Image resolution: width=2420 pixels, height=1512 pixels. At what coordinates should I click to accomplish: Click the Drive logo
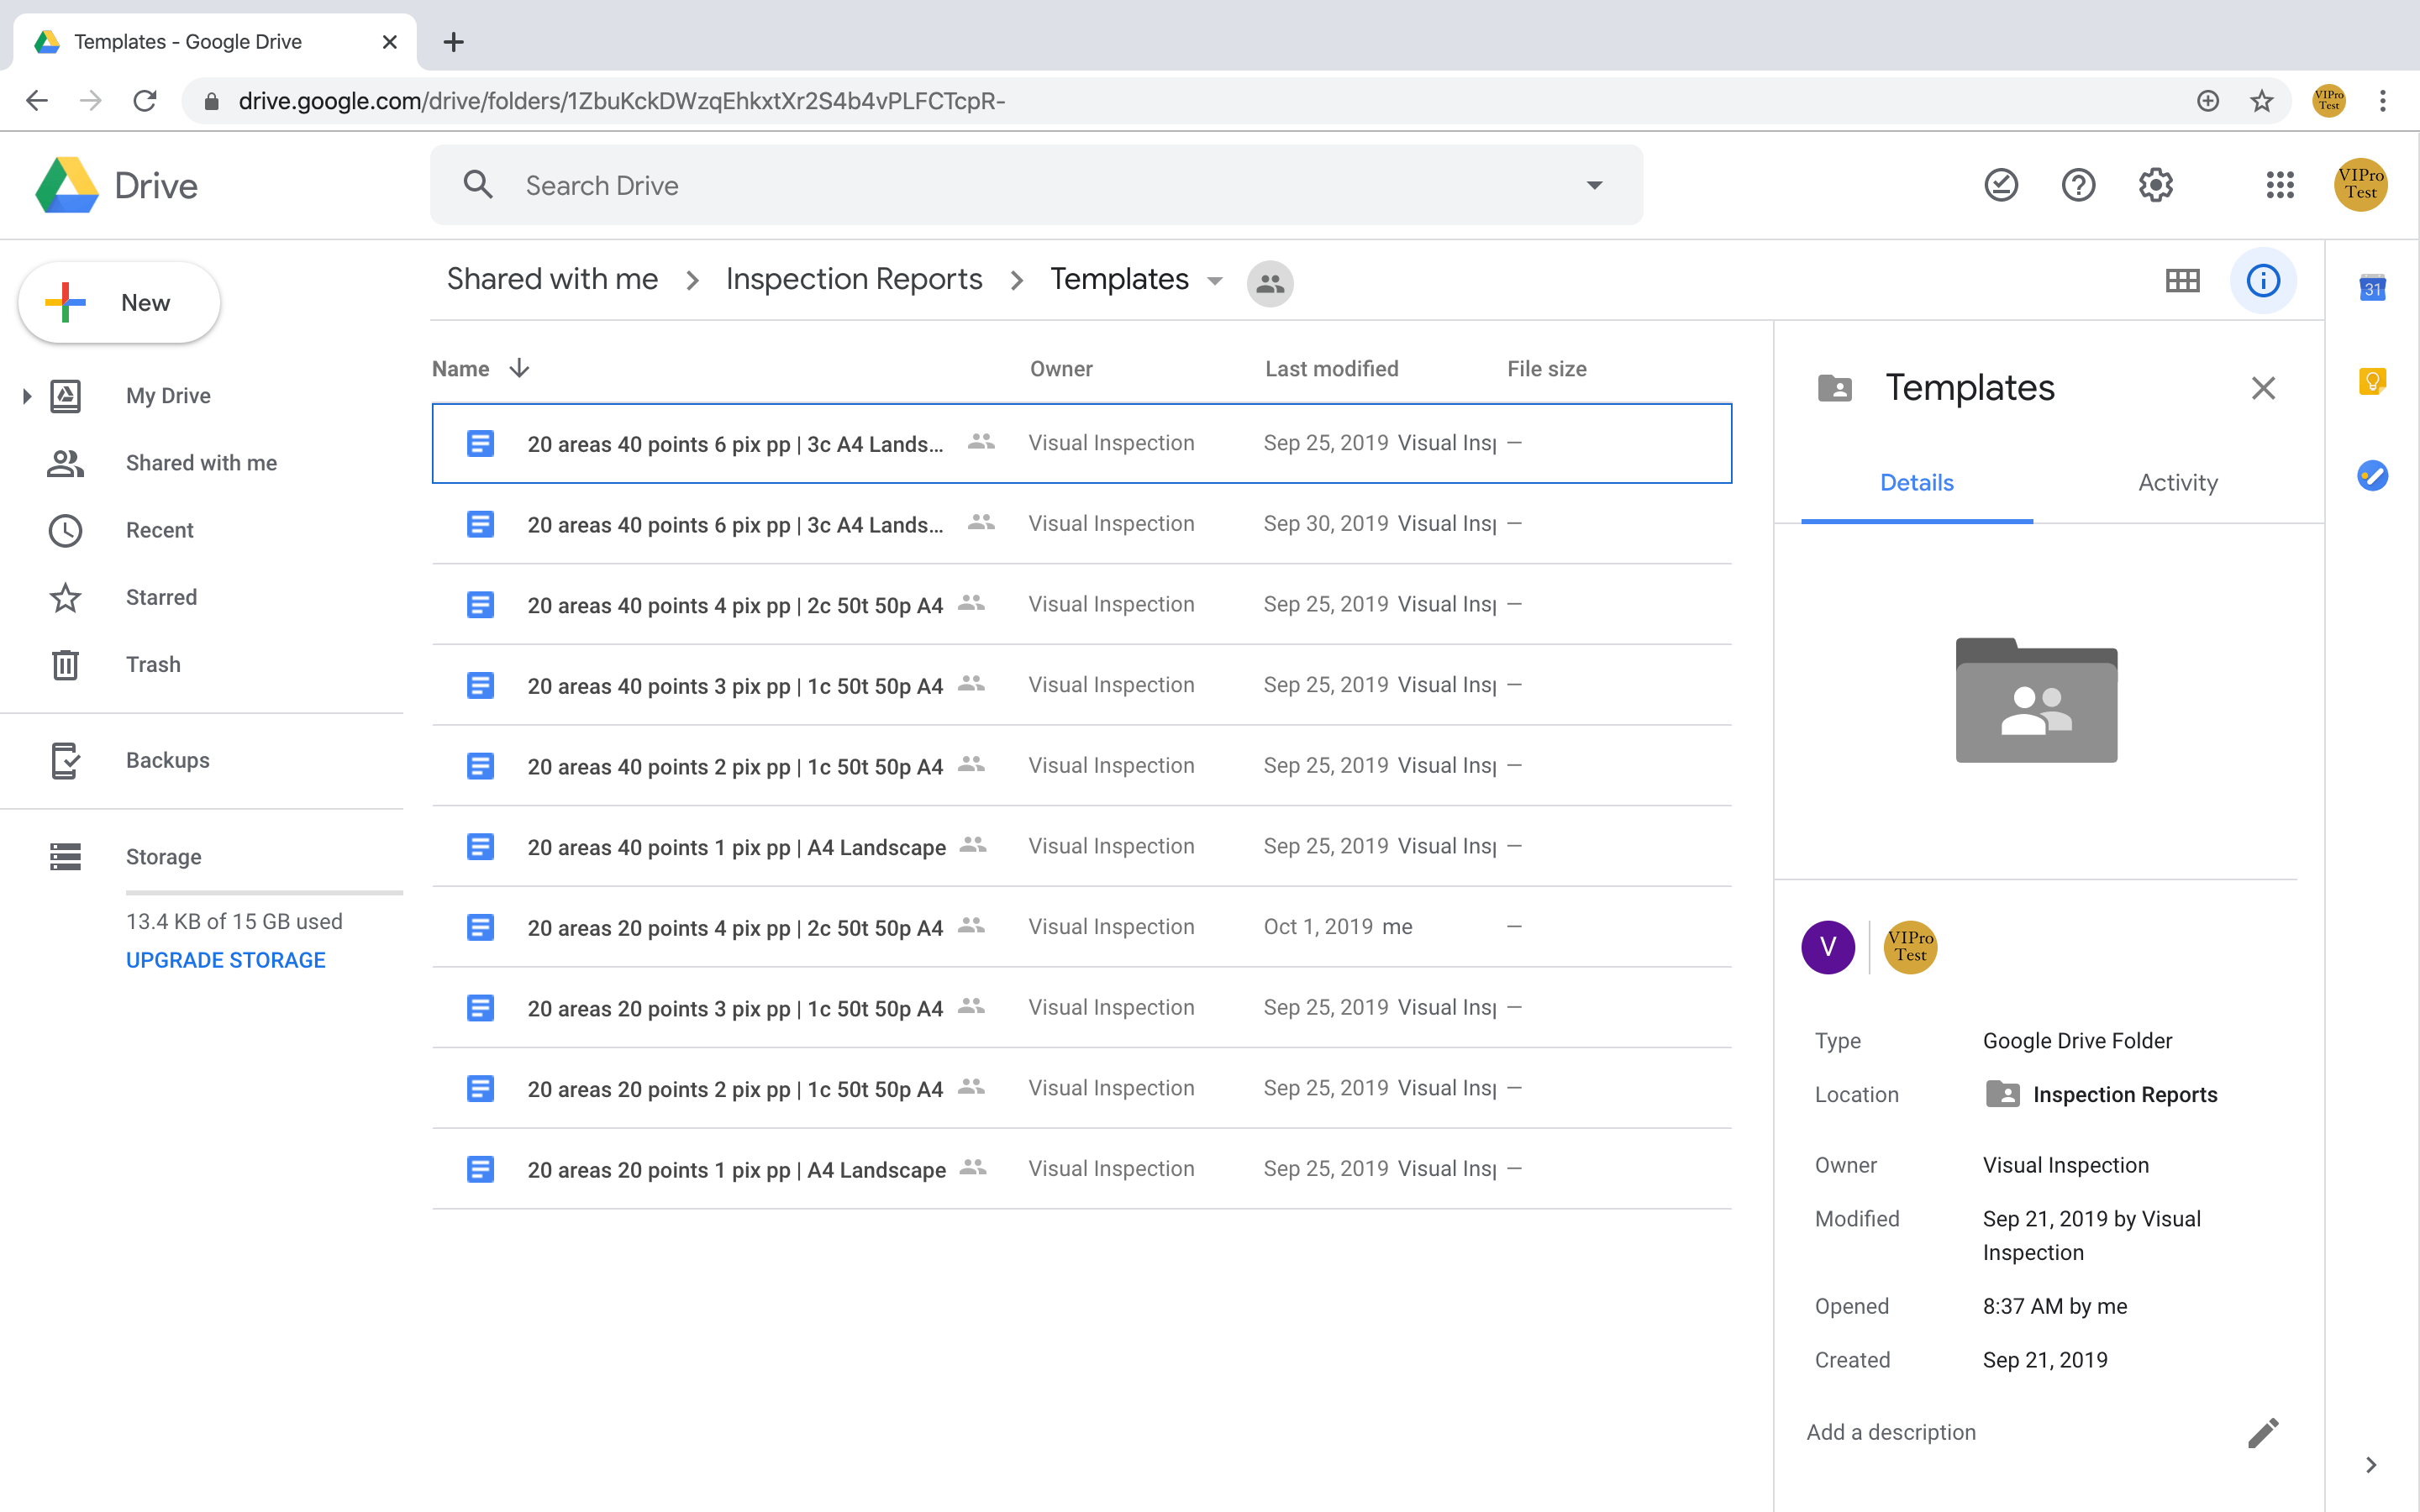[x=117, y=185]
